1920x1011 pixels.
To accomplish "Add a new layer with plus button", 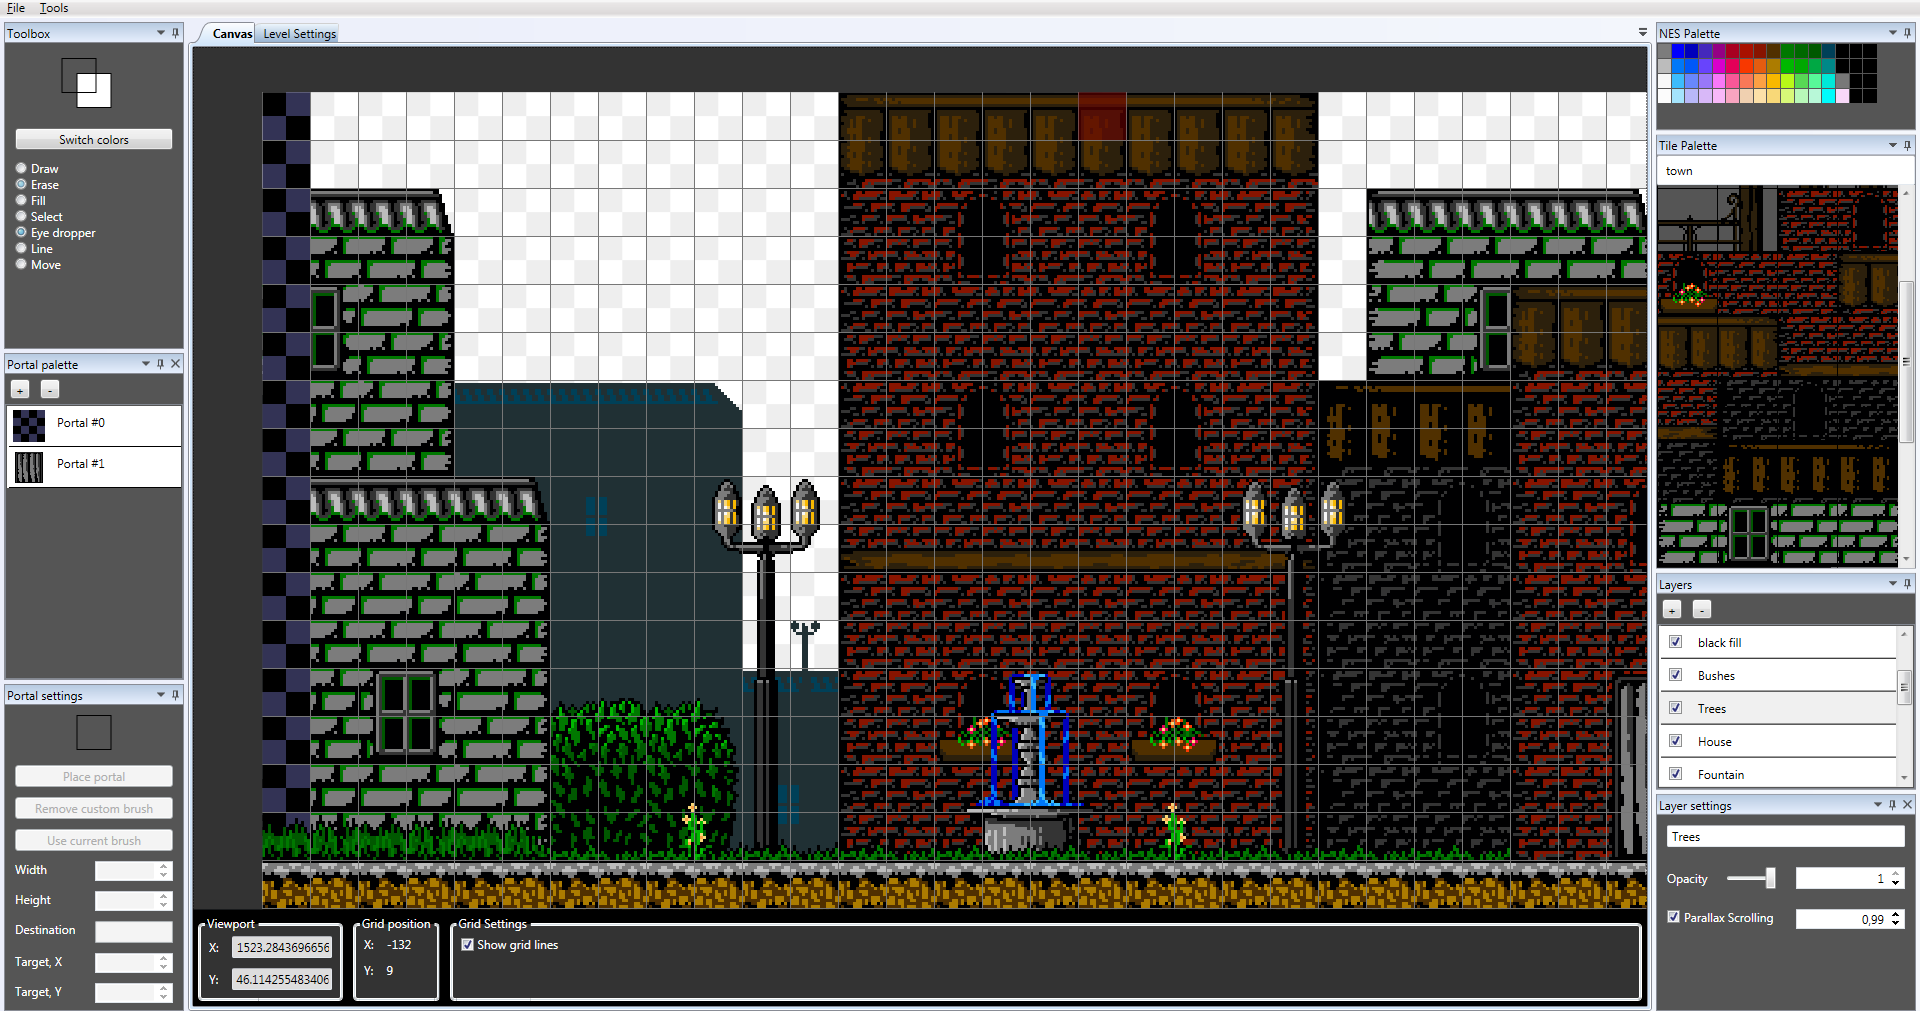I will pos(1672,610).
